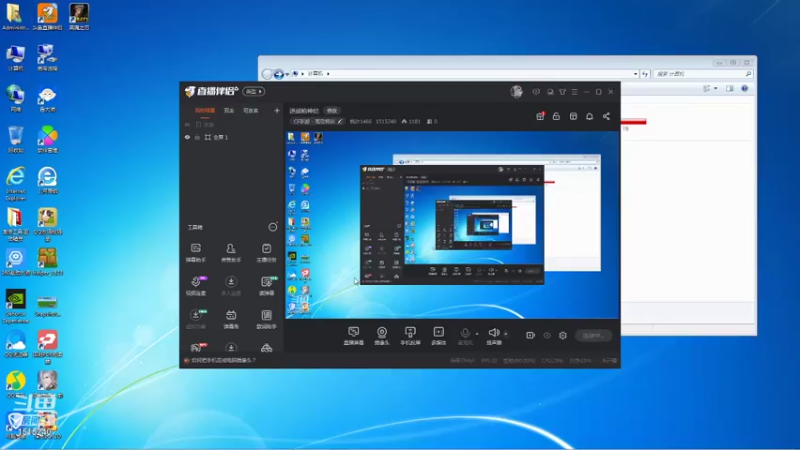Open the message icon next to the avatar
The image size is (800, 450).
pyautogui.click(x=536, y=92)
